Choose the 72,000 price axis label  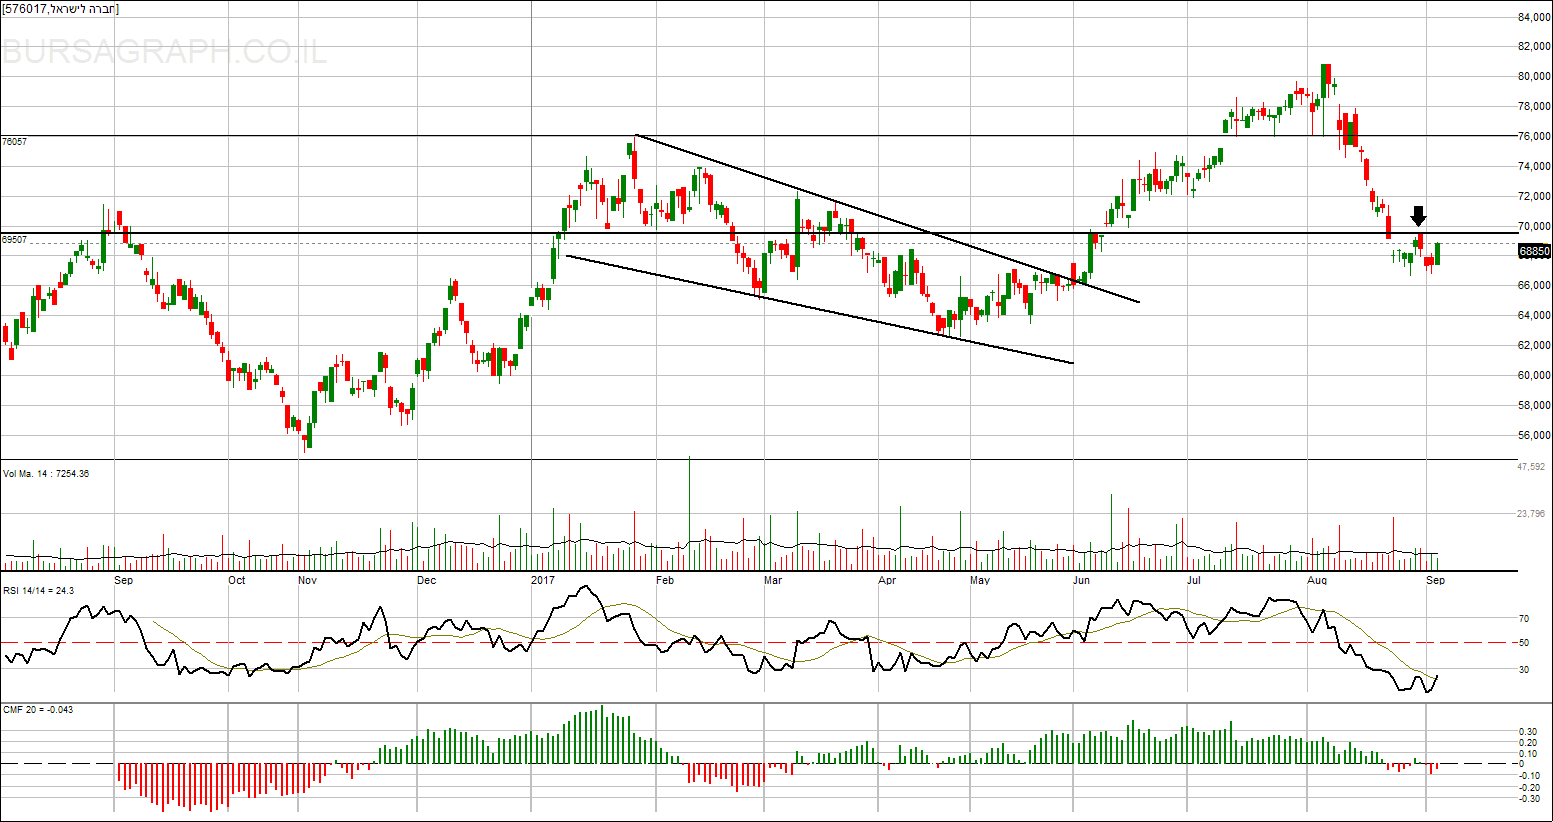(x=1534, y=197)
